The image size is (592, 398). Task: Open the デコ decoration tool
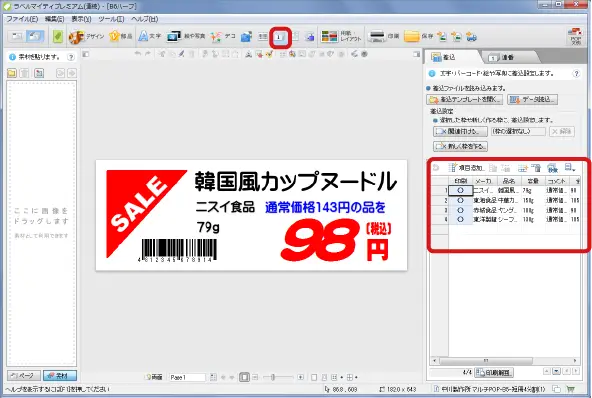223,37
